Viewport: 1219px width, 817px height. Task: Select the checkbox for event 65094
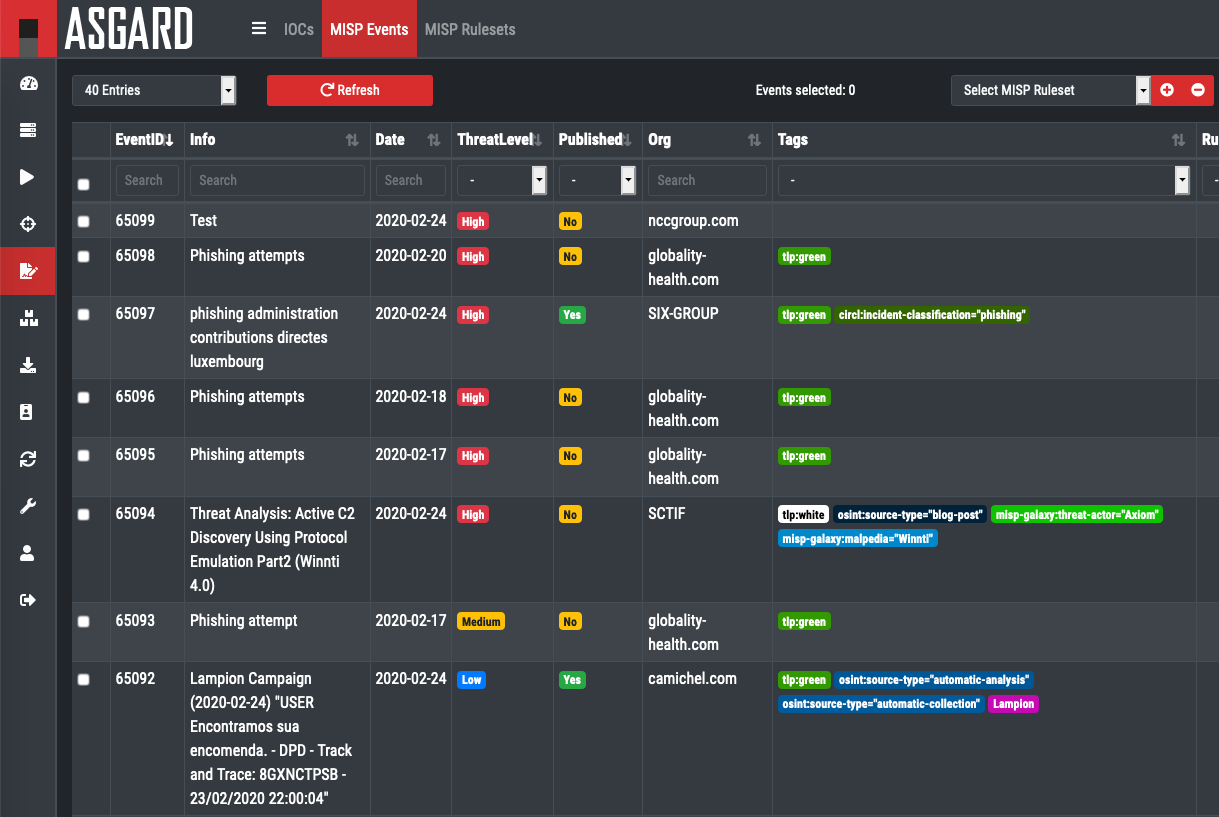coord(84,515)
